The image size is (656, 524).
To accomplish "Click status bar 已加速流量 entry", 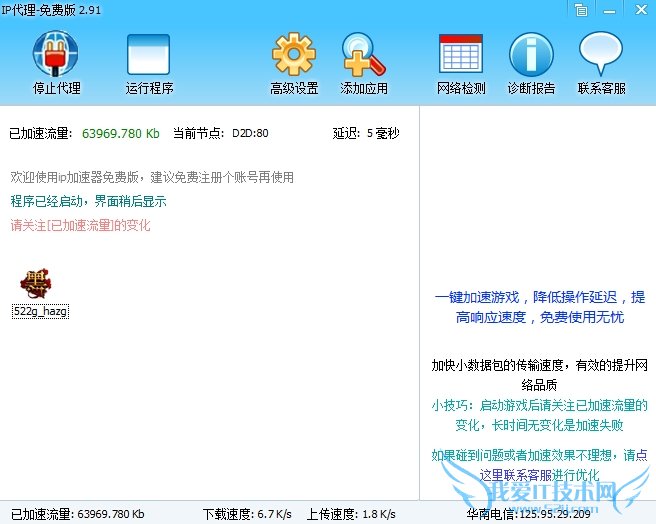I will coord(77,514).
